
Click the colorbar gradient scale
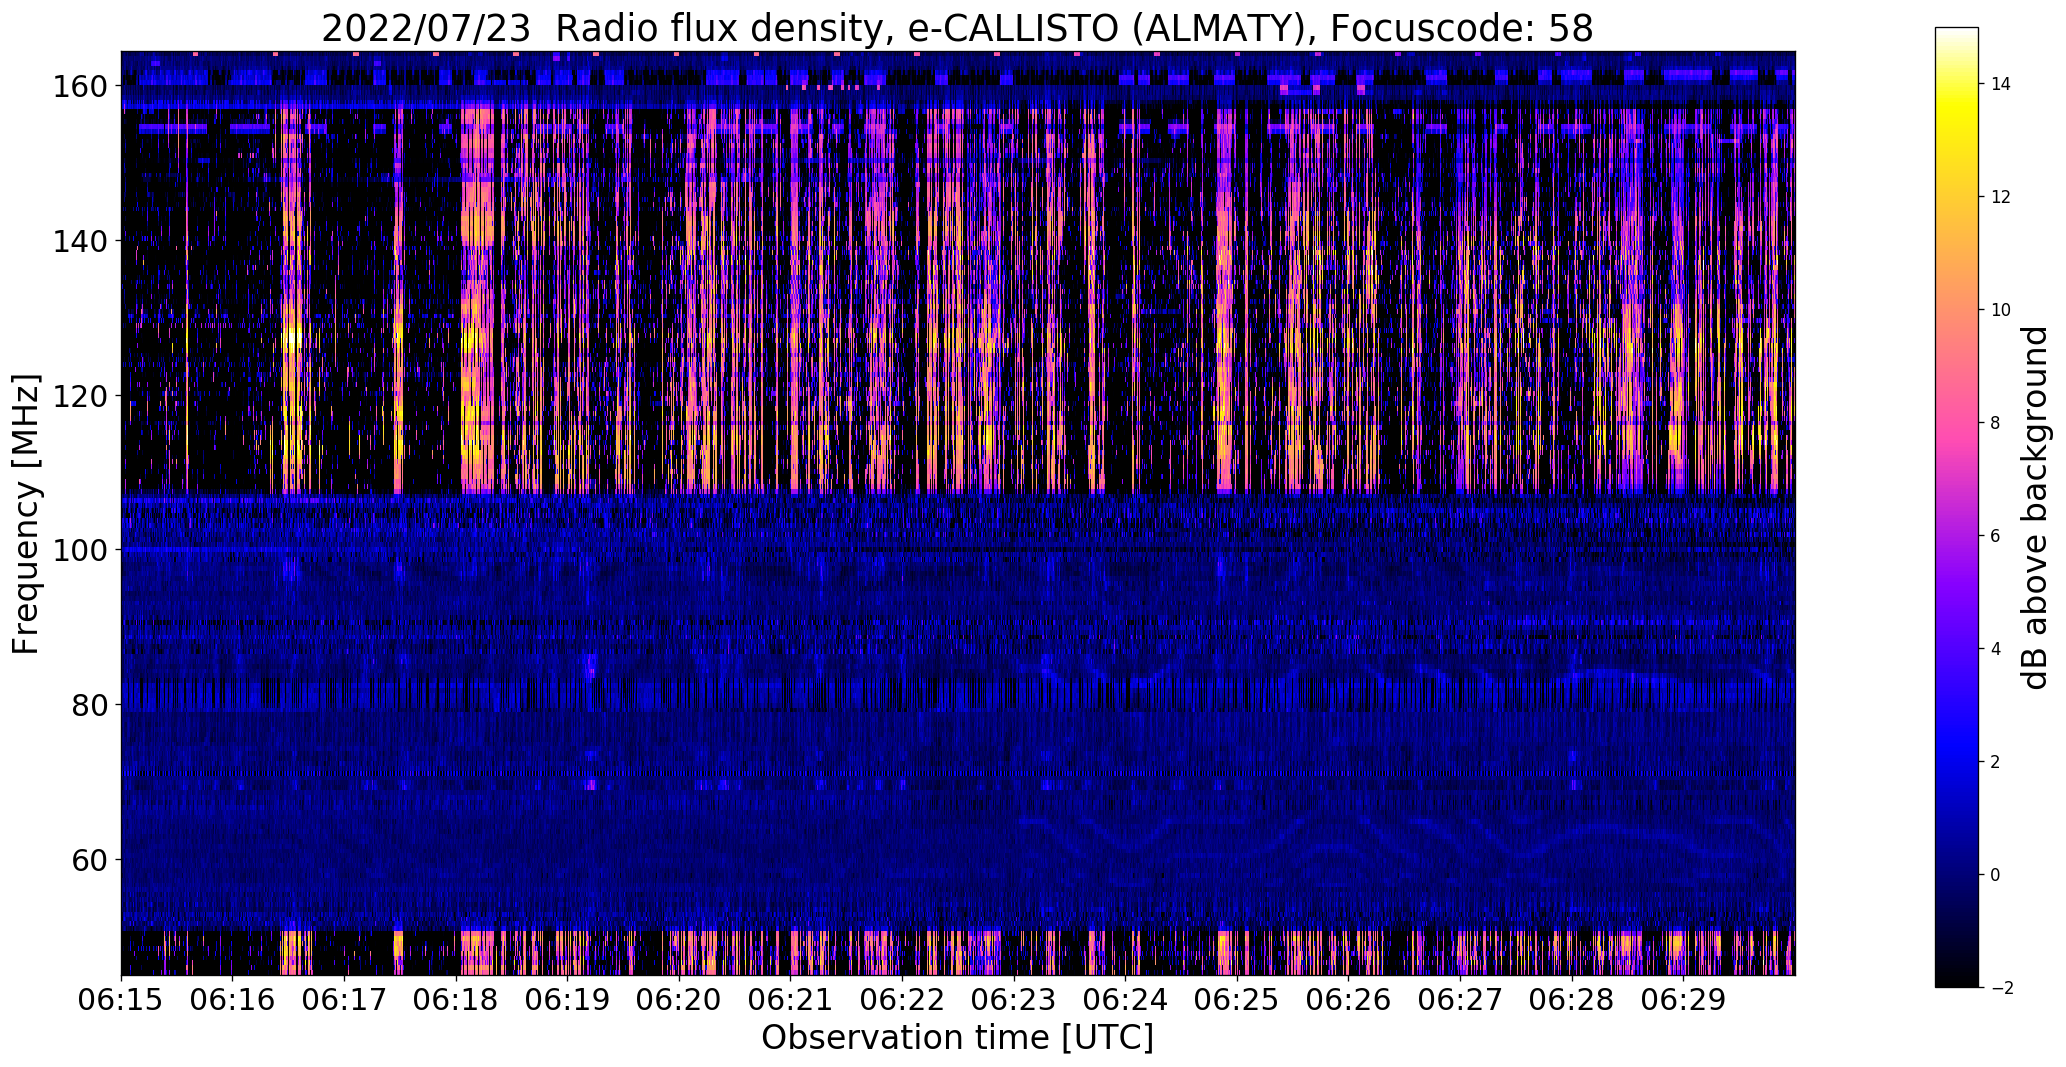coord(1957,507)
